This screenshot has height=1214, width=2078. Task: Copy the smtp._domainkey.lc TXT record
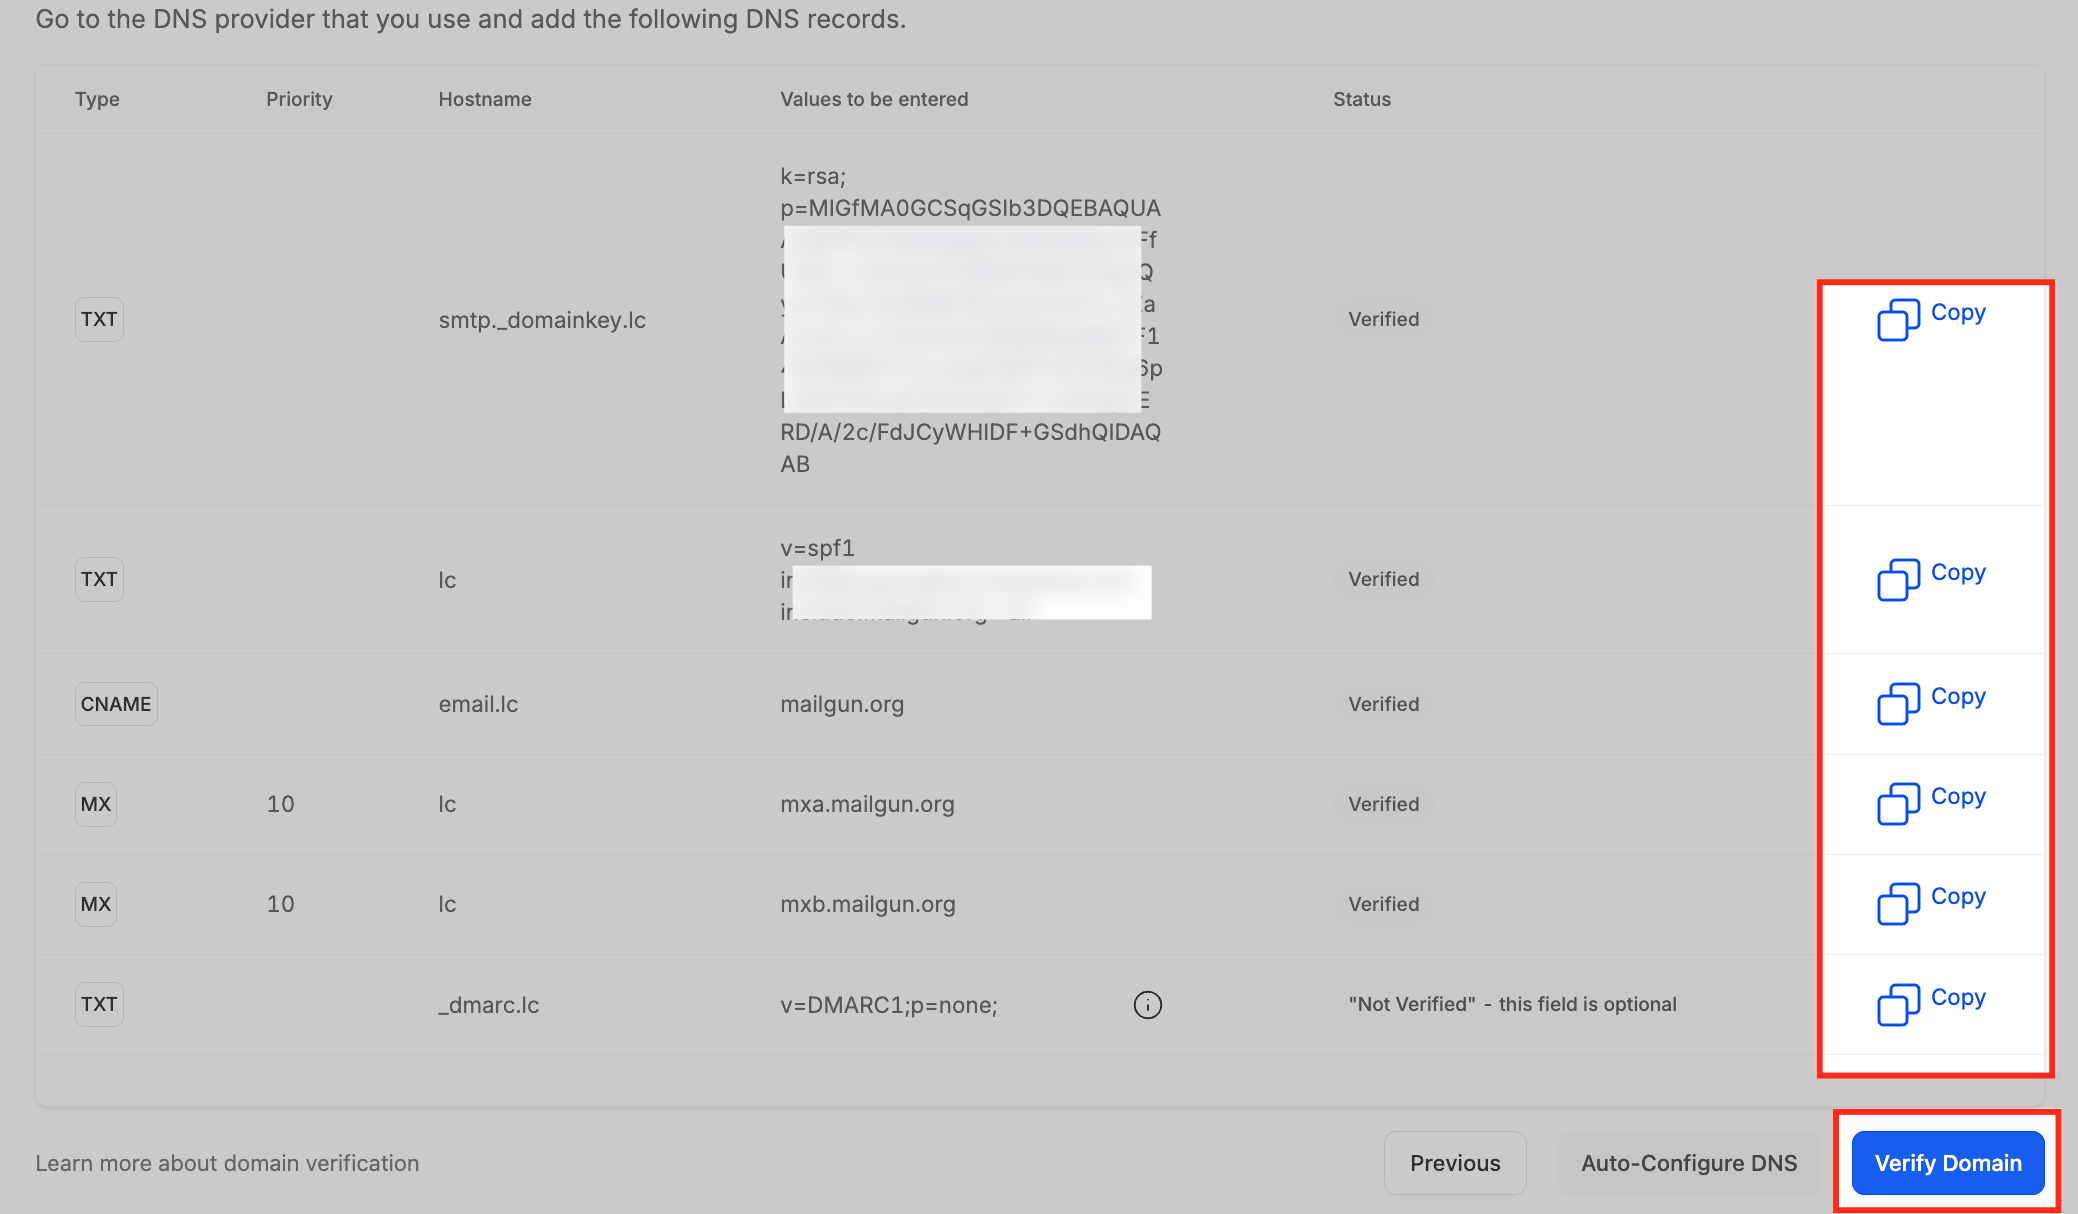pos(1931,319)
